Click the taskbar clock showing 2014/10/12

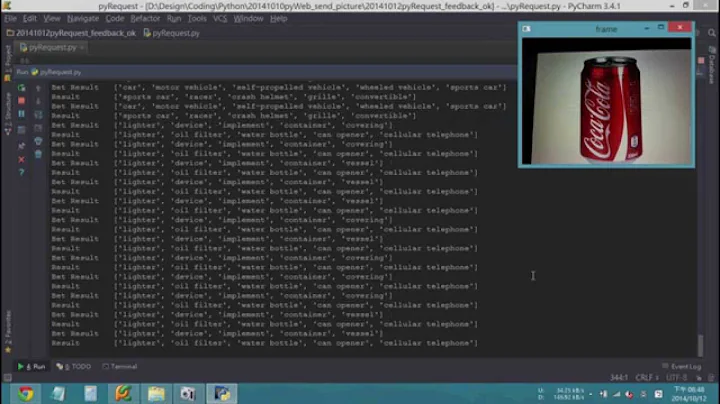pos(689,394)
